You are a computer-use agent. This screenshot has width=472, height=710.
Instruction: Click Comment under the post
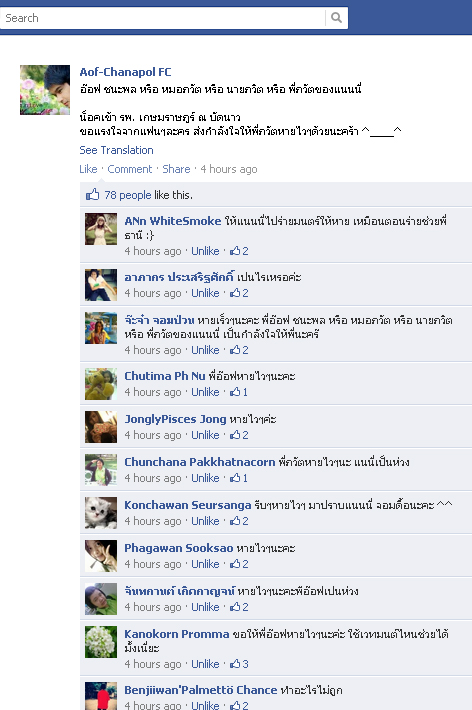point(130,169)
